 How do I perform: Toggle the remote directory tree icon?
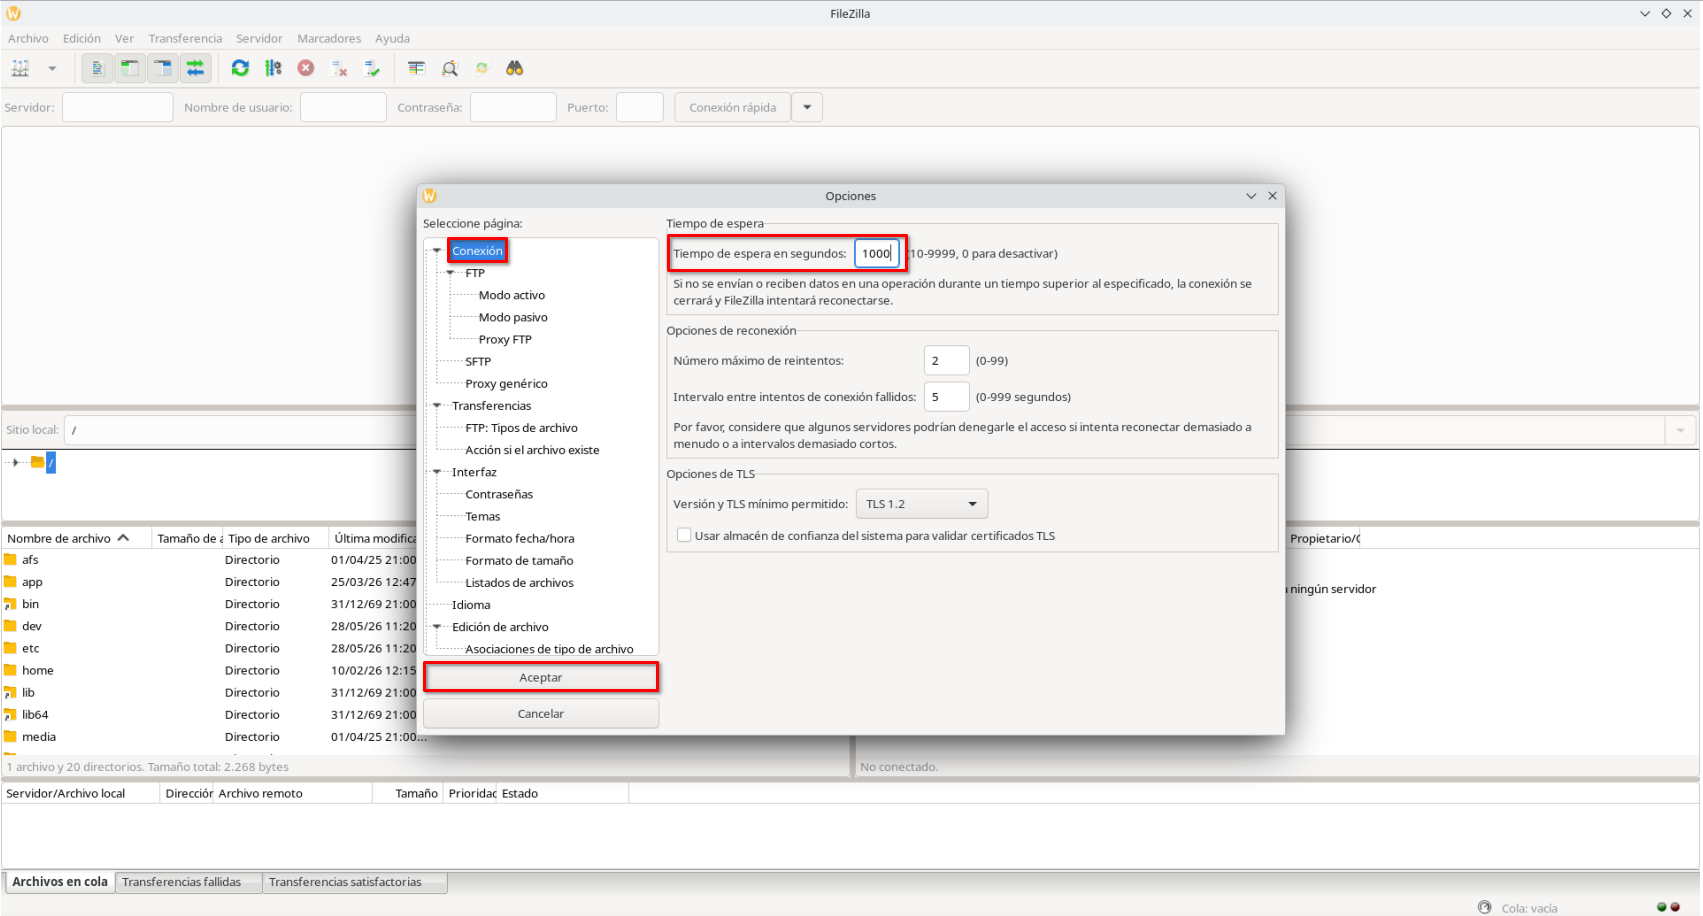163,68
